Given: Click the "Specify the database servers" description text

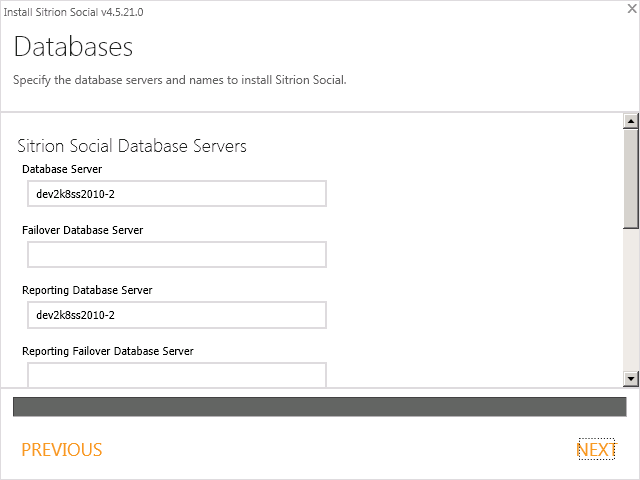Looking at the screenshot, I should (180, 80).
